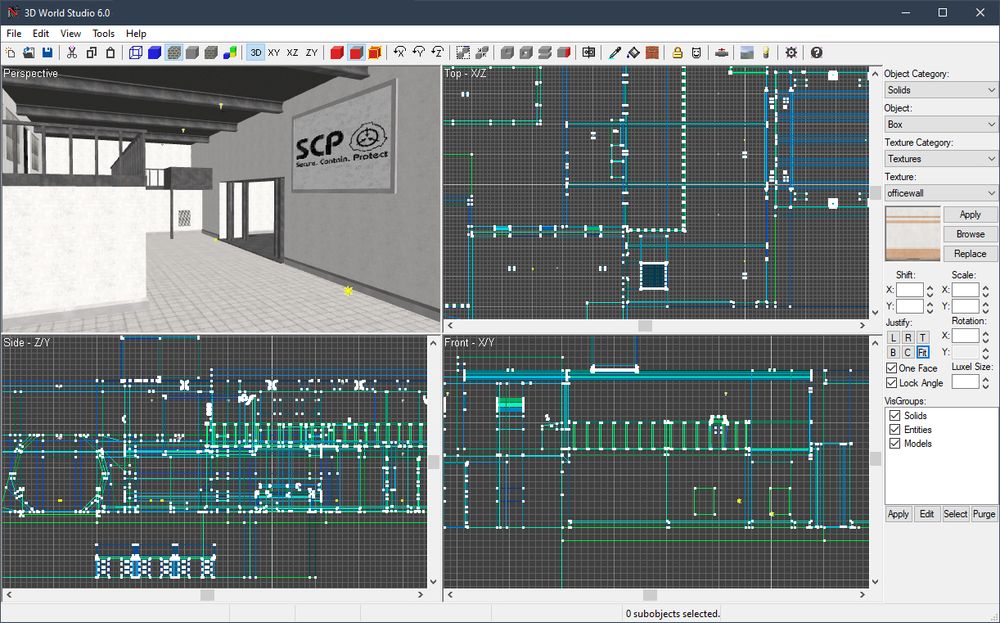This screenshot has height=623, width=1000.
Task: Click the red and yellow cube icon
Action: [375, 52]
